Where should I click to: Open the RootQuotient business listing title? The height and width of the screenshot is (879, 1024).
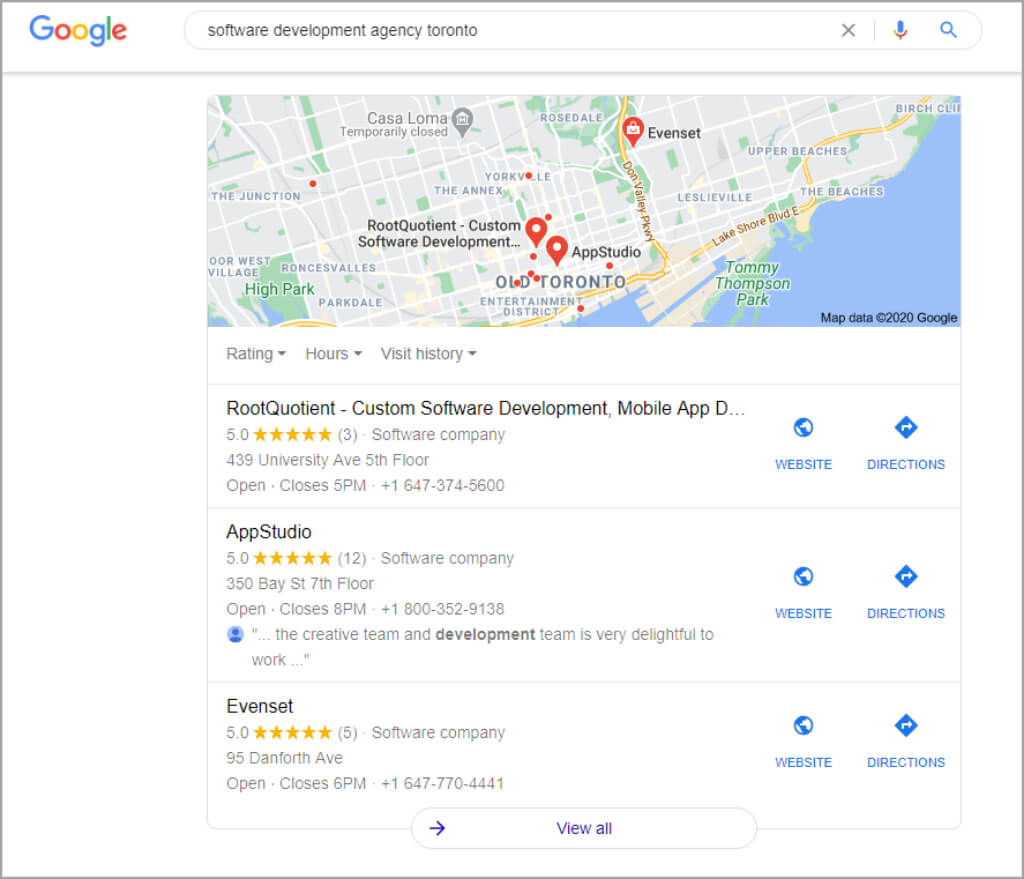[485, 408]
